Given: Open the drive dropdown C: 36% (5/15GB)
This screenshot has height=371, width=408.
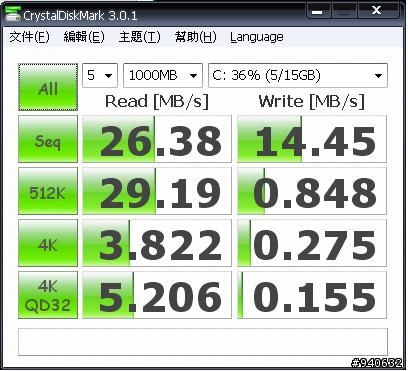Looking at the screenshot, I should pyautogui.click(x=298, y=75).
